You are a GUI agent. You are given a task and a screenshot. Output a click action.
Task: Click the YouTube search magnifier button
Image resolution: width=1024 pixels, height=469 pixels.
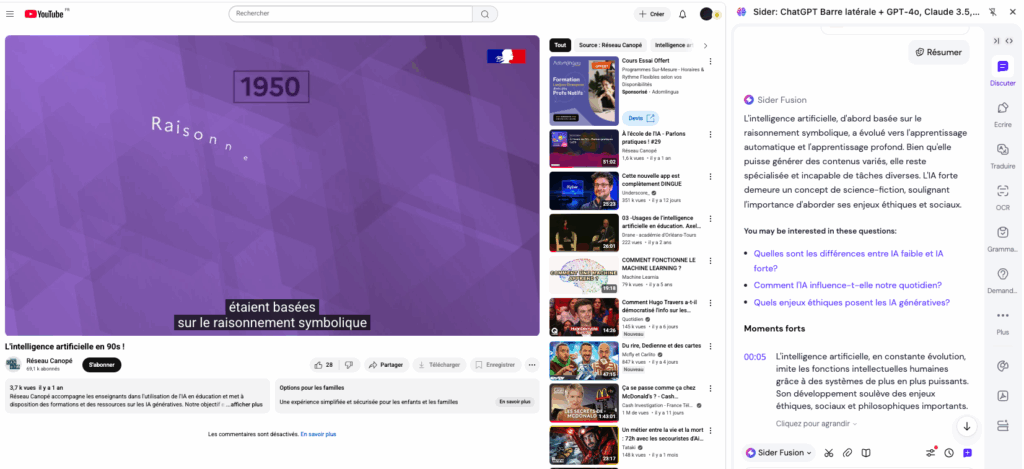pos(484,14)
